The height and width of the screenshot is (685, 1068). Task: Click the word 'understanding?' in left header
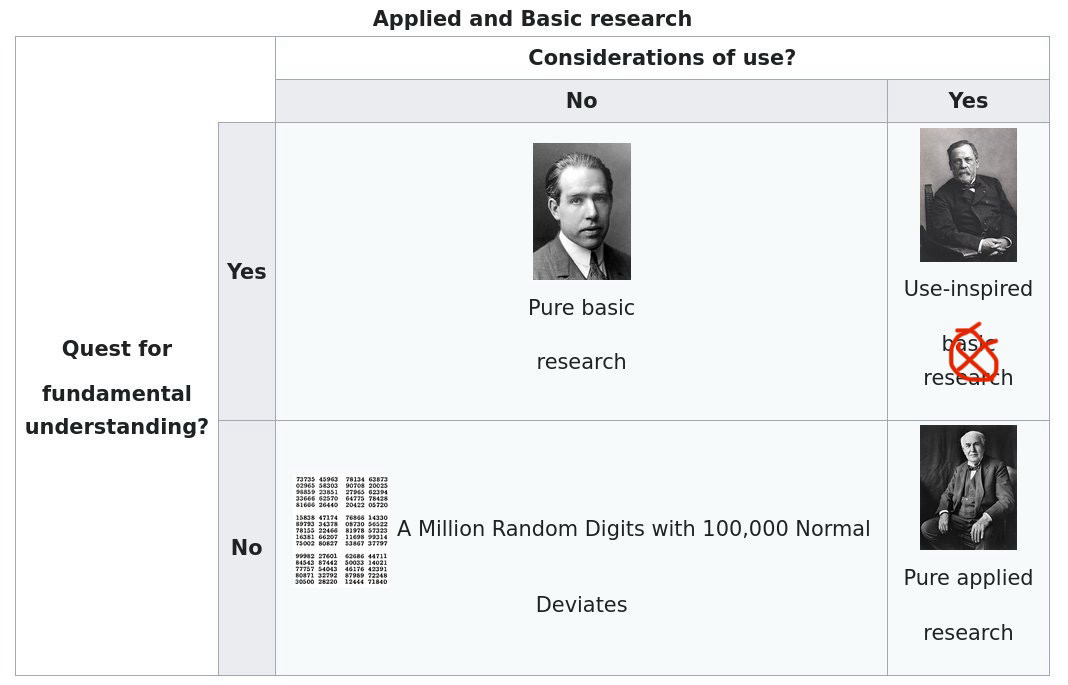pyautogui.click(x=117, y=427)
